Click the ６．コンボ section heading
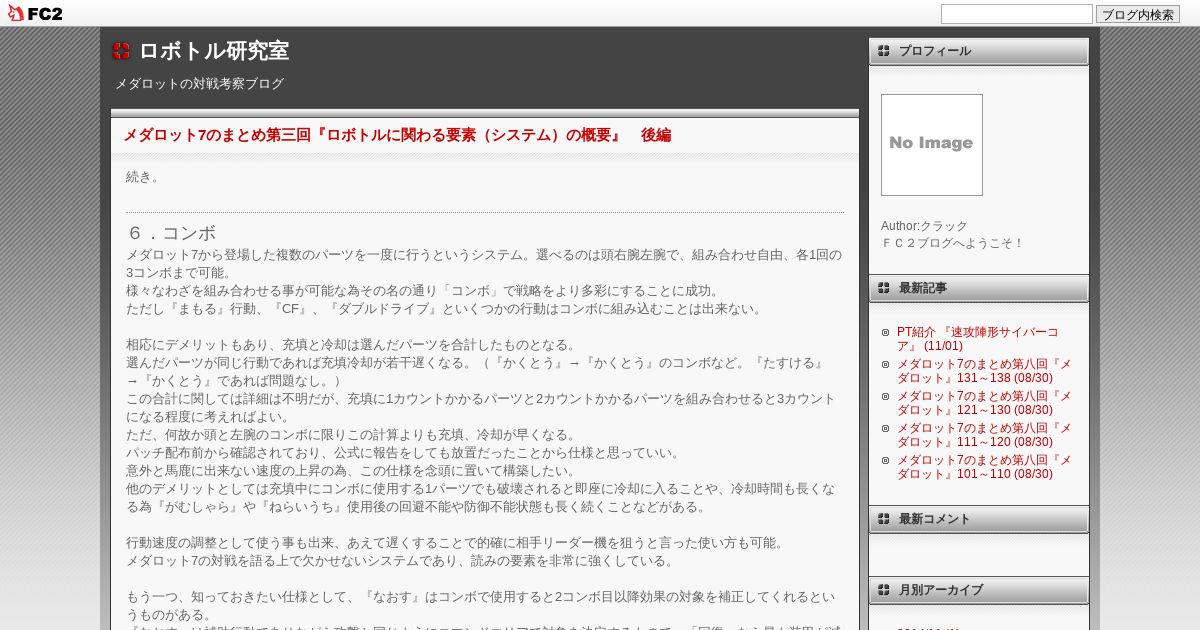1200x630 pixels. click(x=171, y=233)
